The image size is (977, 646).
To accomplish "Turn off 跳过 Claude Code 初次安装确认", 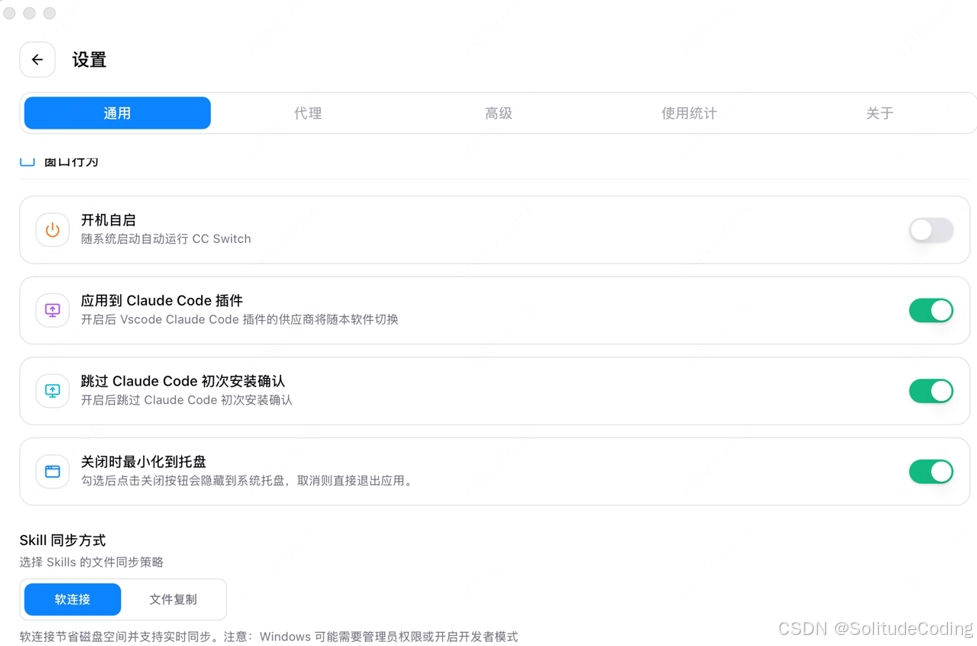I will pos(930,391).
